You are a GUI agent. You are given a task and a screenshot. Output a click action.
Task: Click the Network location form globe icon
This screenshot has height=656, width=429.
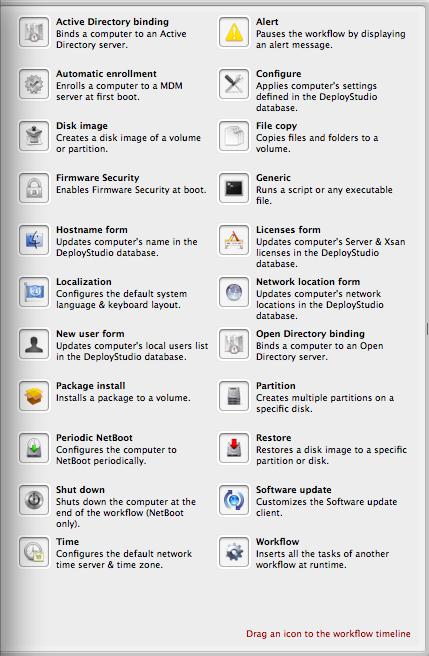pyautogui.click(x=234, y=292)
